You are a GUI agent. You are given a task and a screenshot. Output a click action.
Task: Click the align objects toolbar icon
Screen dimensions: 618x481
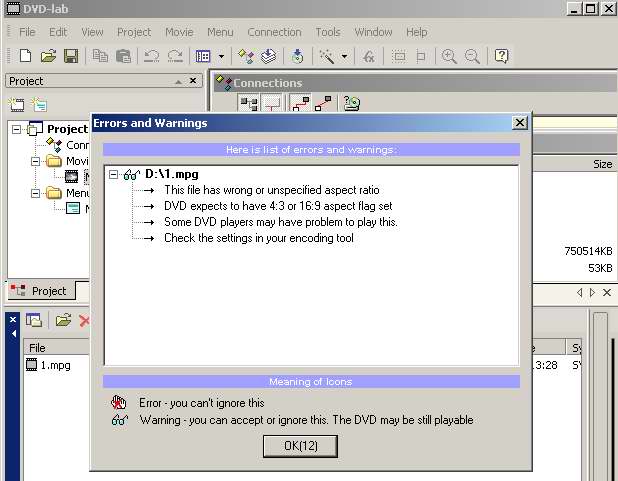(421, 56)
